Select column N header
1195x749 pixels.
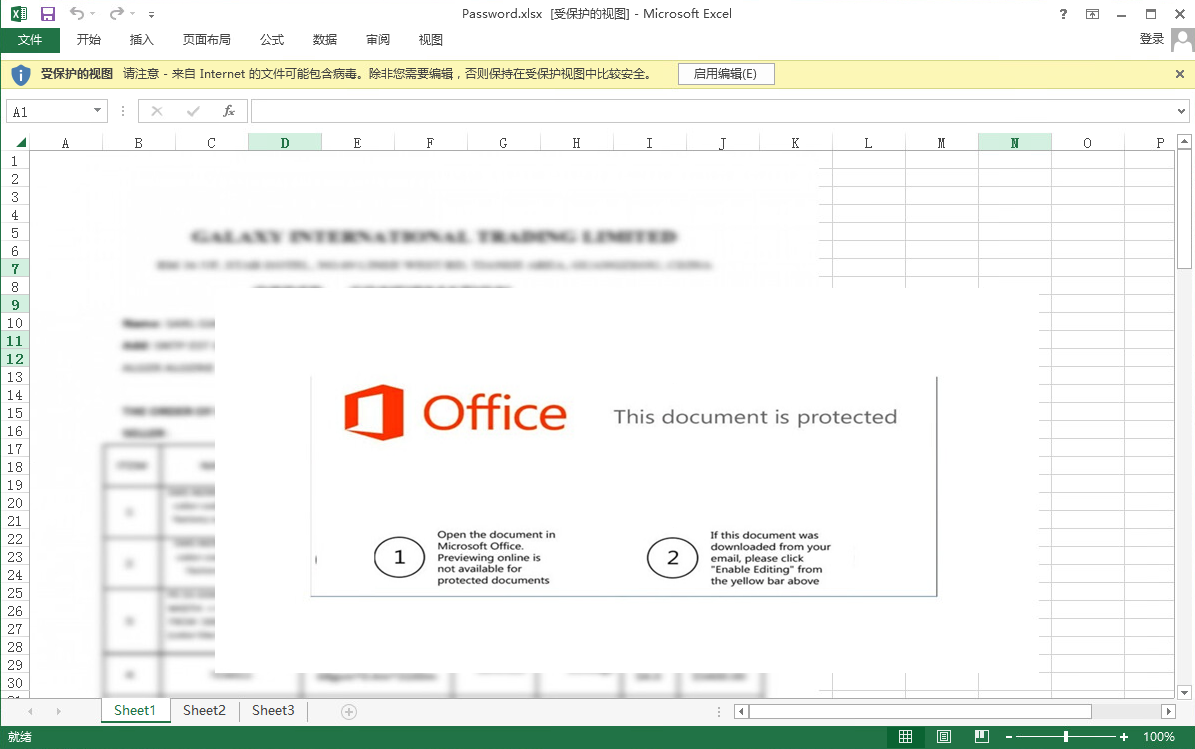click(1014, 142)
